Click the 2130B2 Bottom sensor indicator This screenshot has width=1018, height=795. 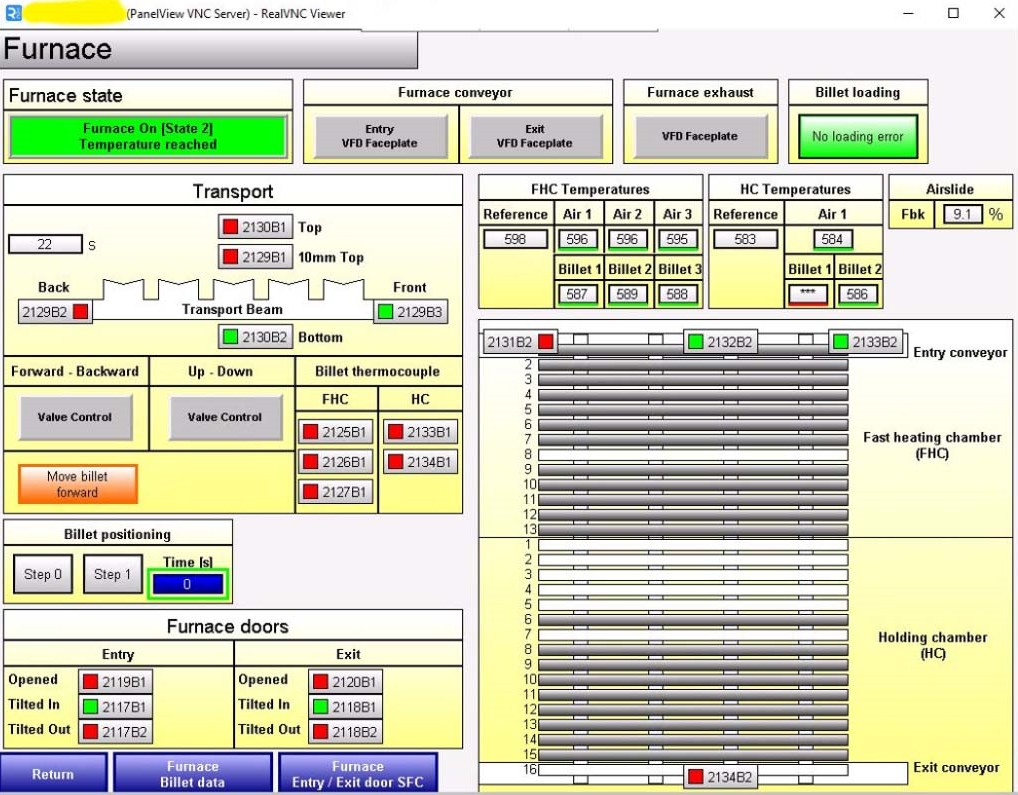click(255, 337)
